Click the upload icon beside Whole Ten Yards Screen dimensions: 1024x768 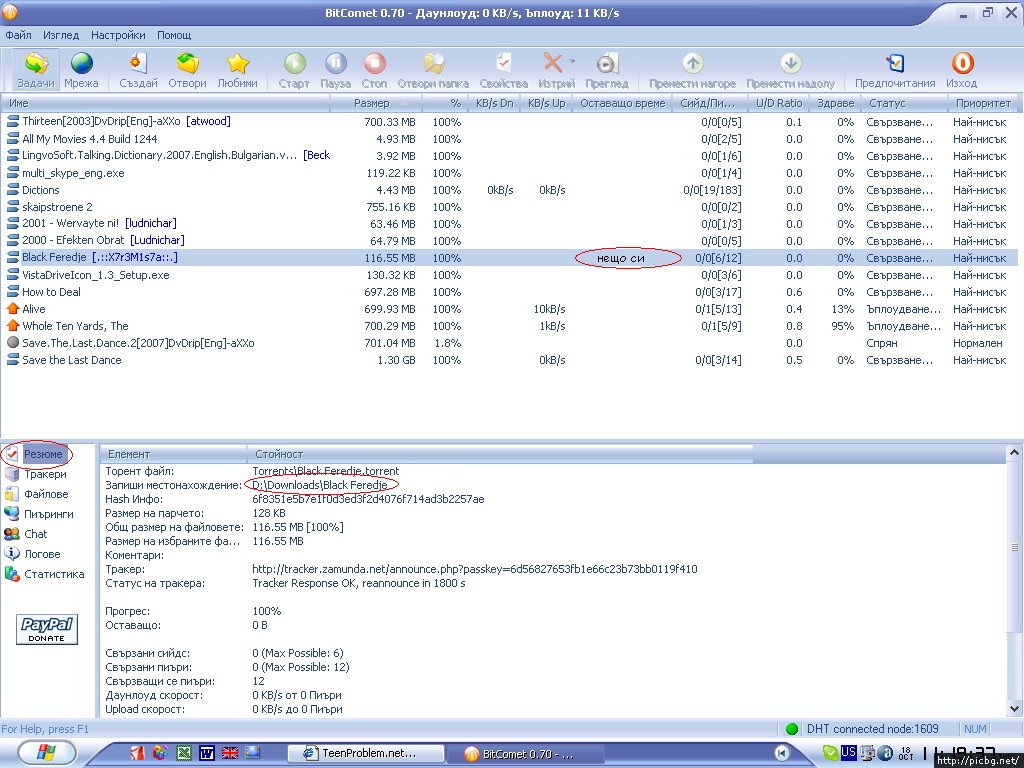pyautogui.click(x=12, y=325)
